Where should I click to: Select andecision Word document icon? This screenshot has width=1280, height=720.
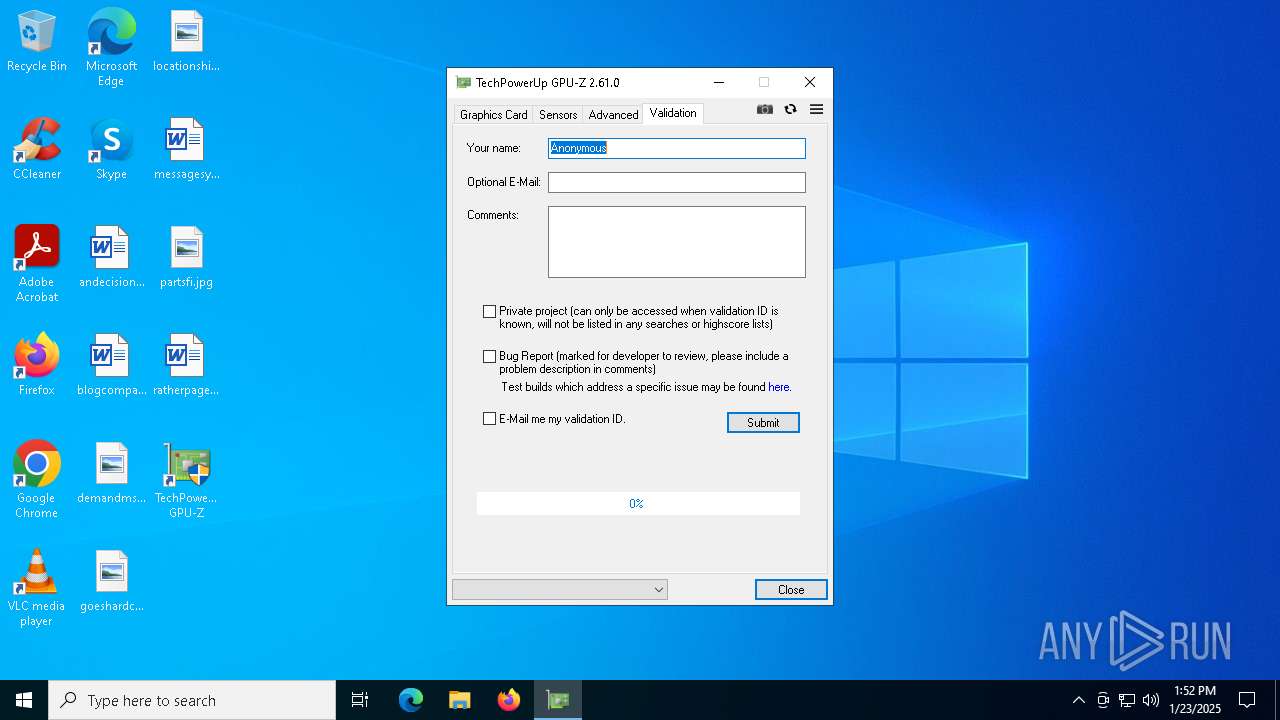click(x=111, y=258)
